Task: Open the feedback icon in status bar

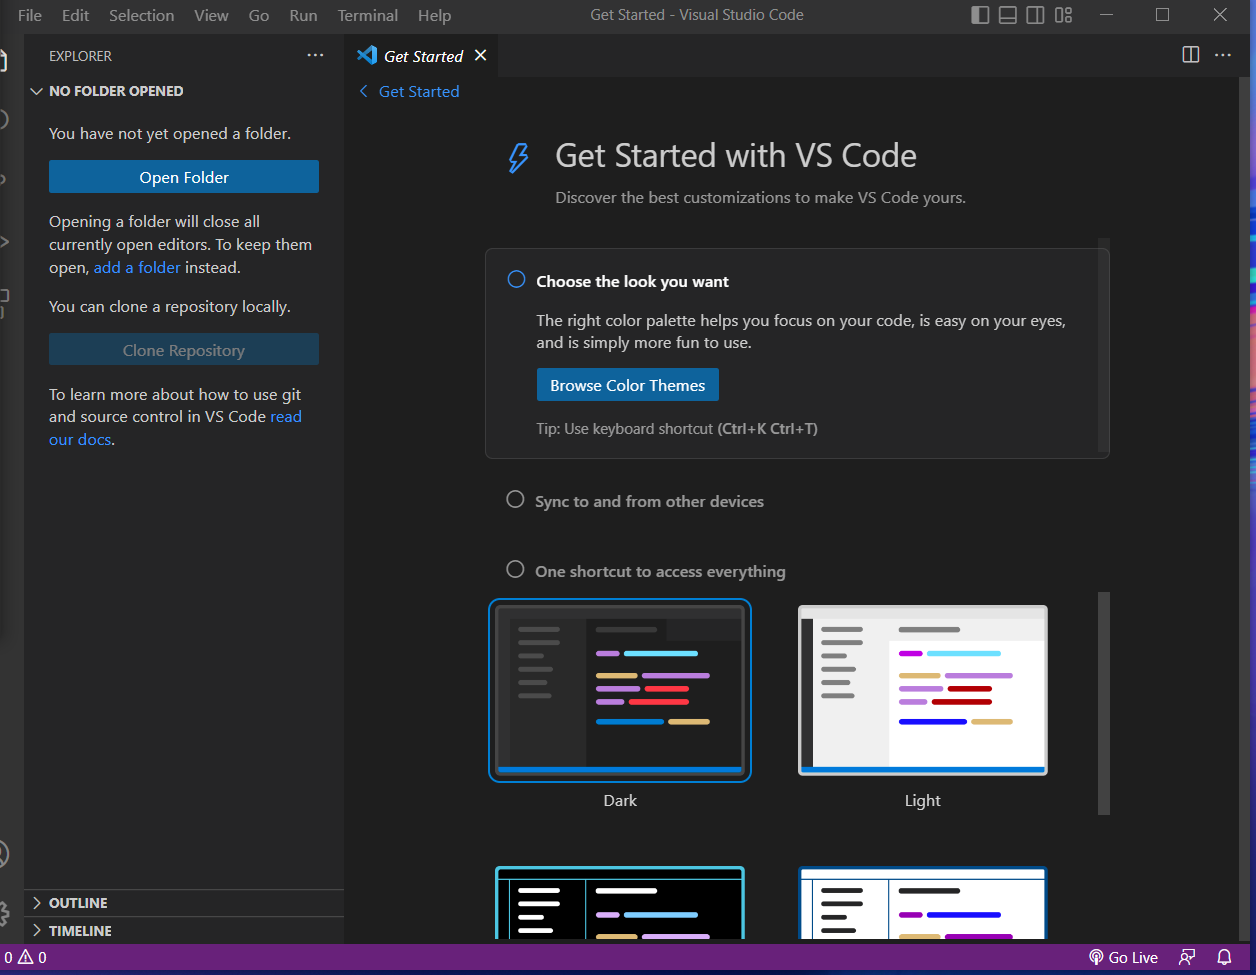Action: [x=1187, y=957]
